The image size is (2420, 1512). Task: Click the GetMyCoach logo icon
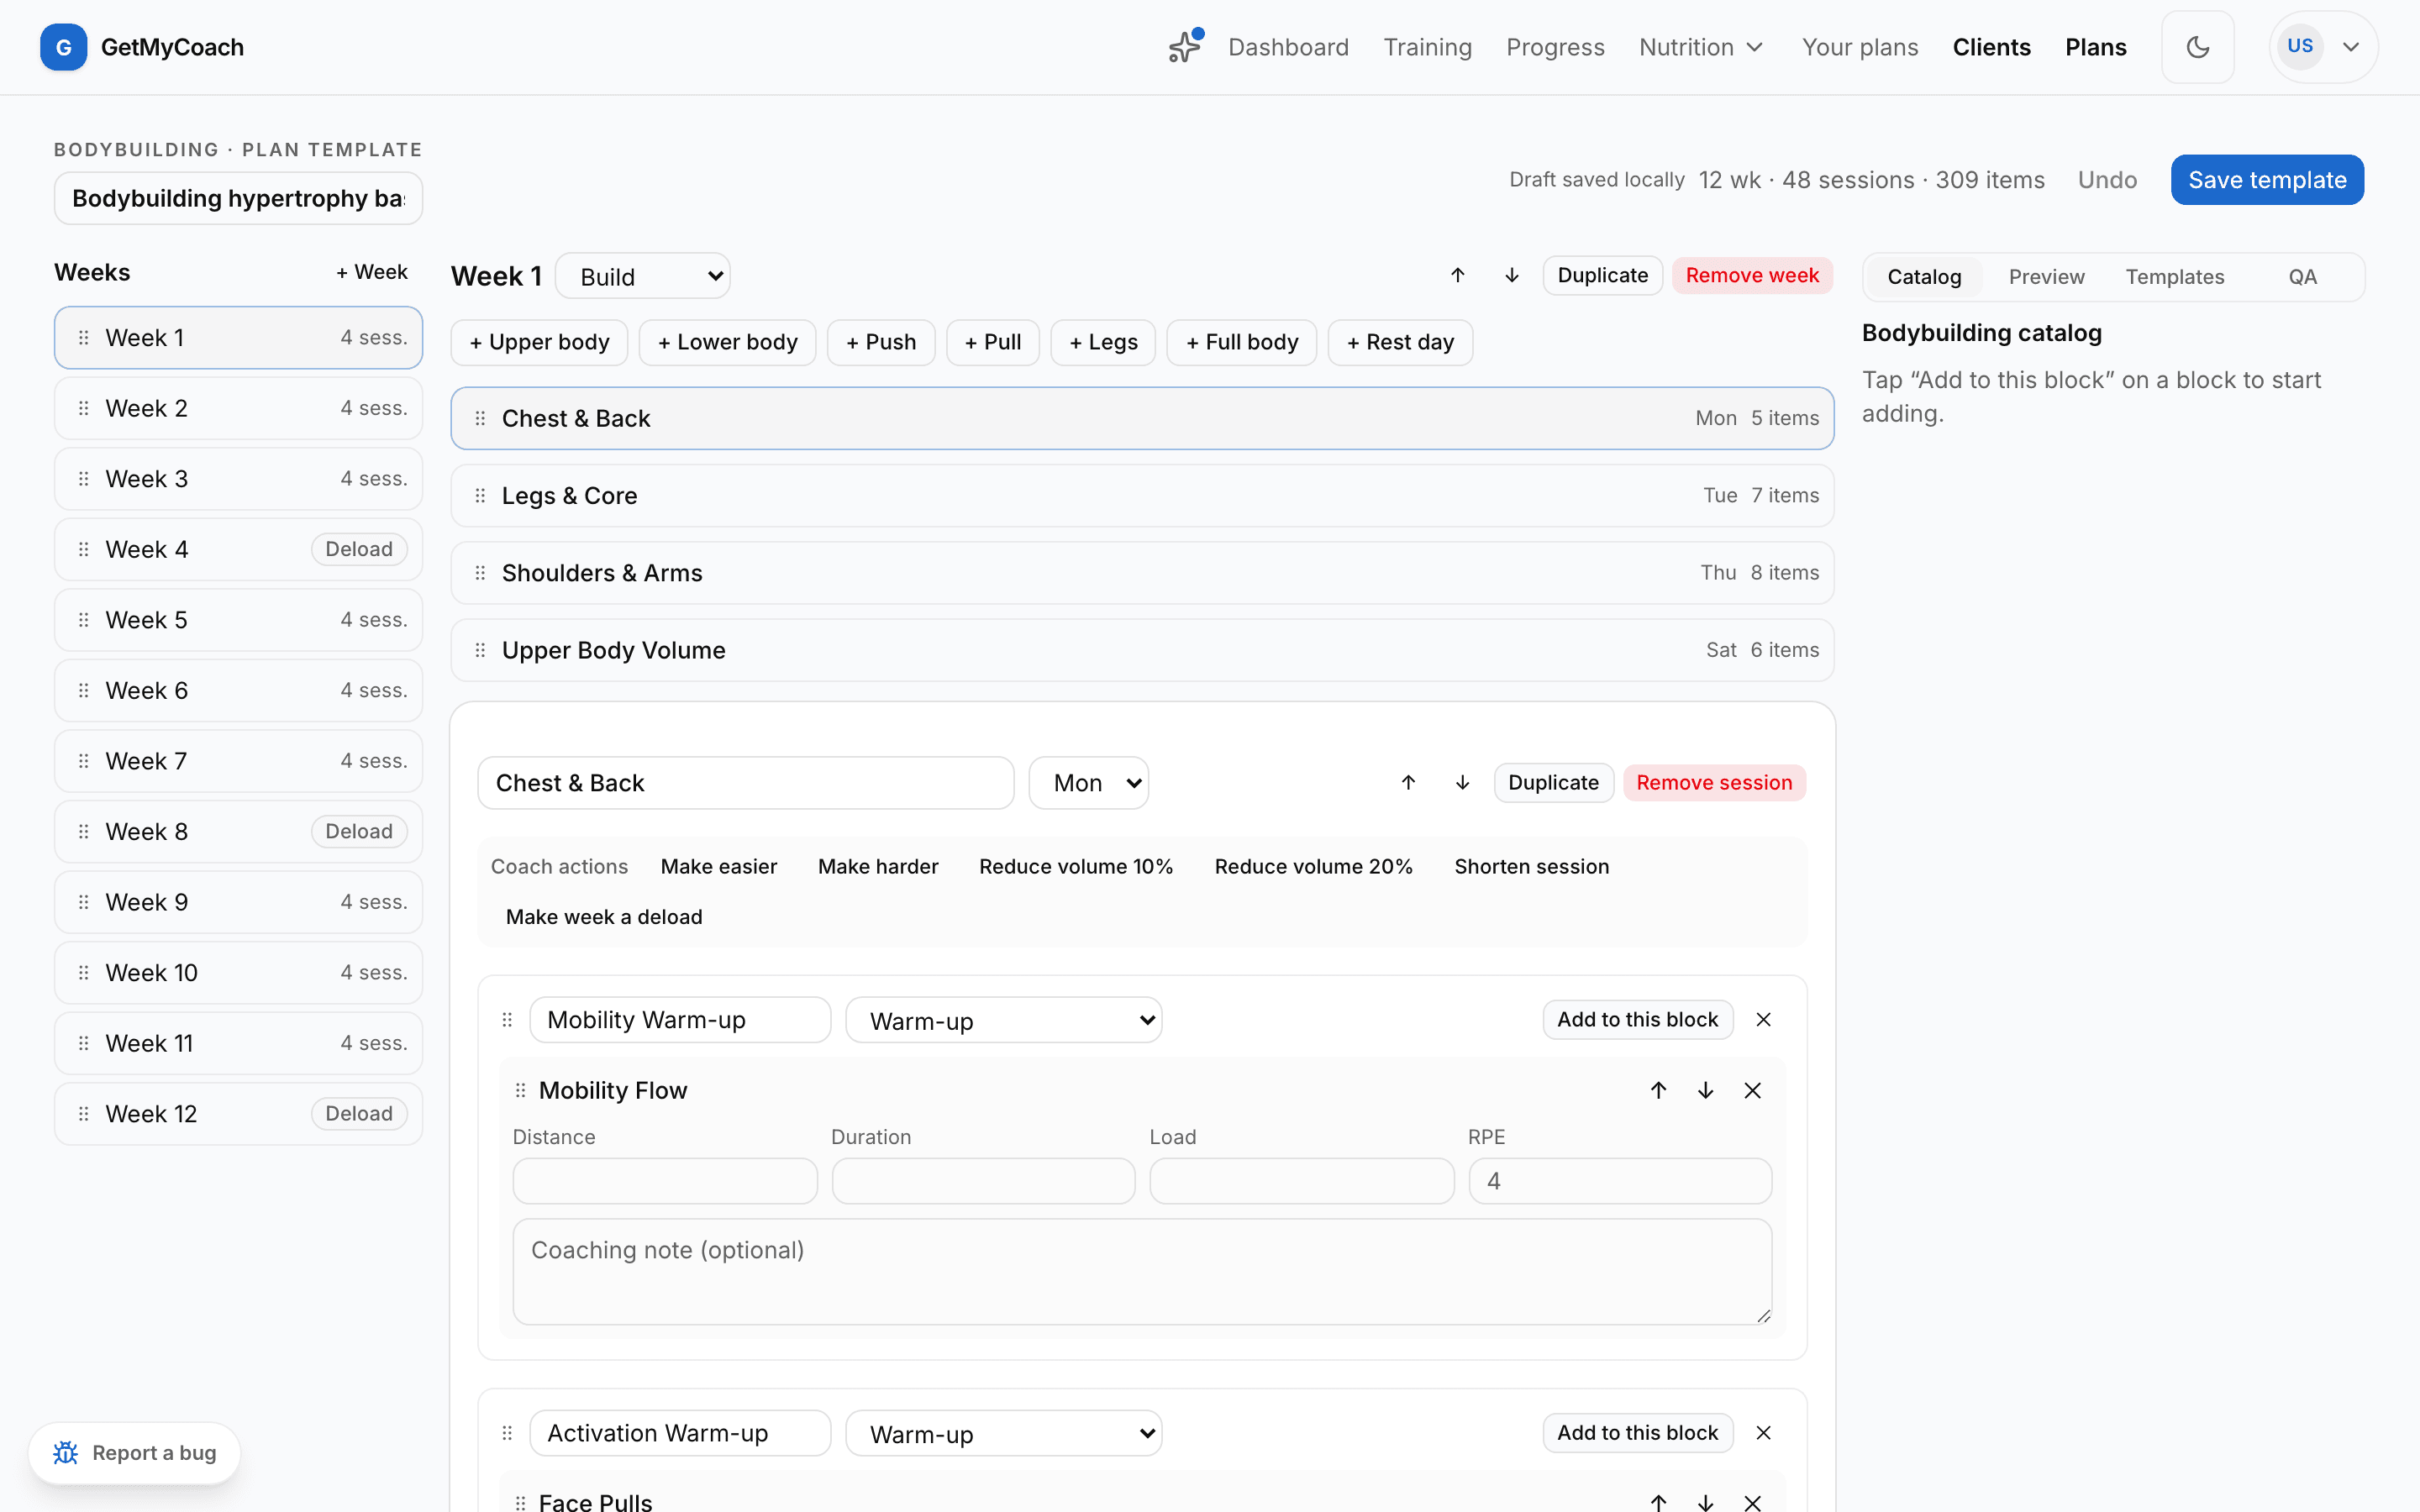(63, 47)
